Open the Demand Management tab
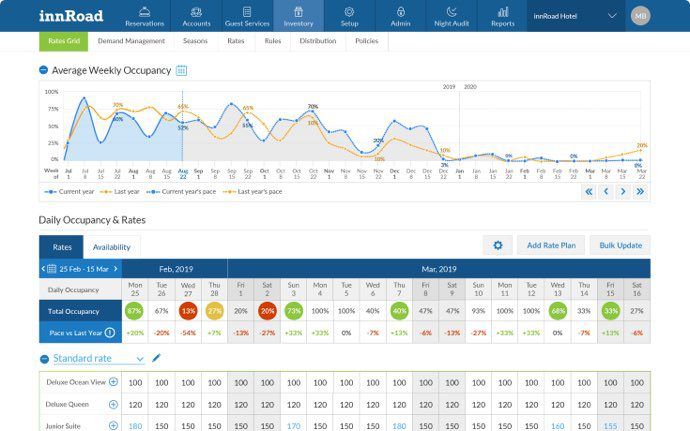This screenshot has height=431, width=690. click(x=131, y=41)
